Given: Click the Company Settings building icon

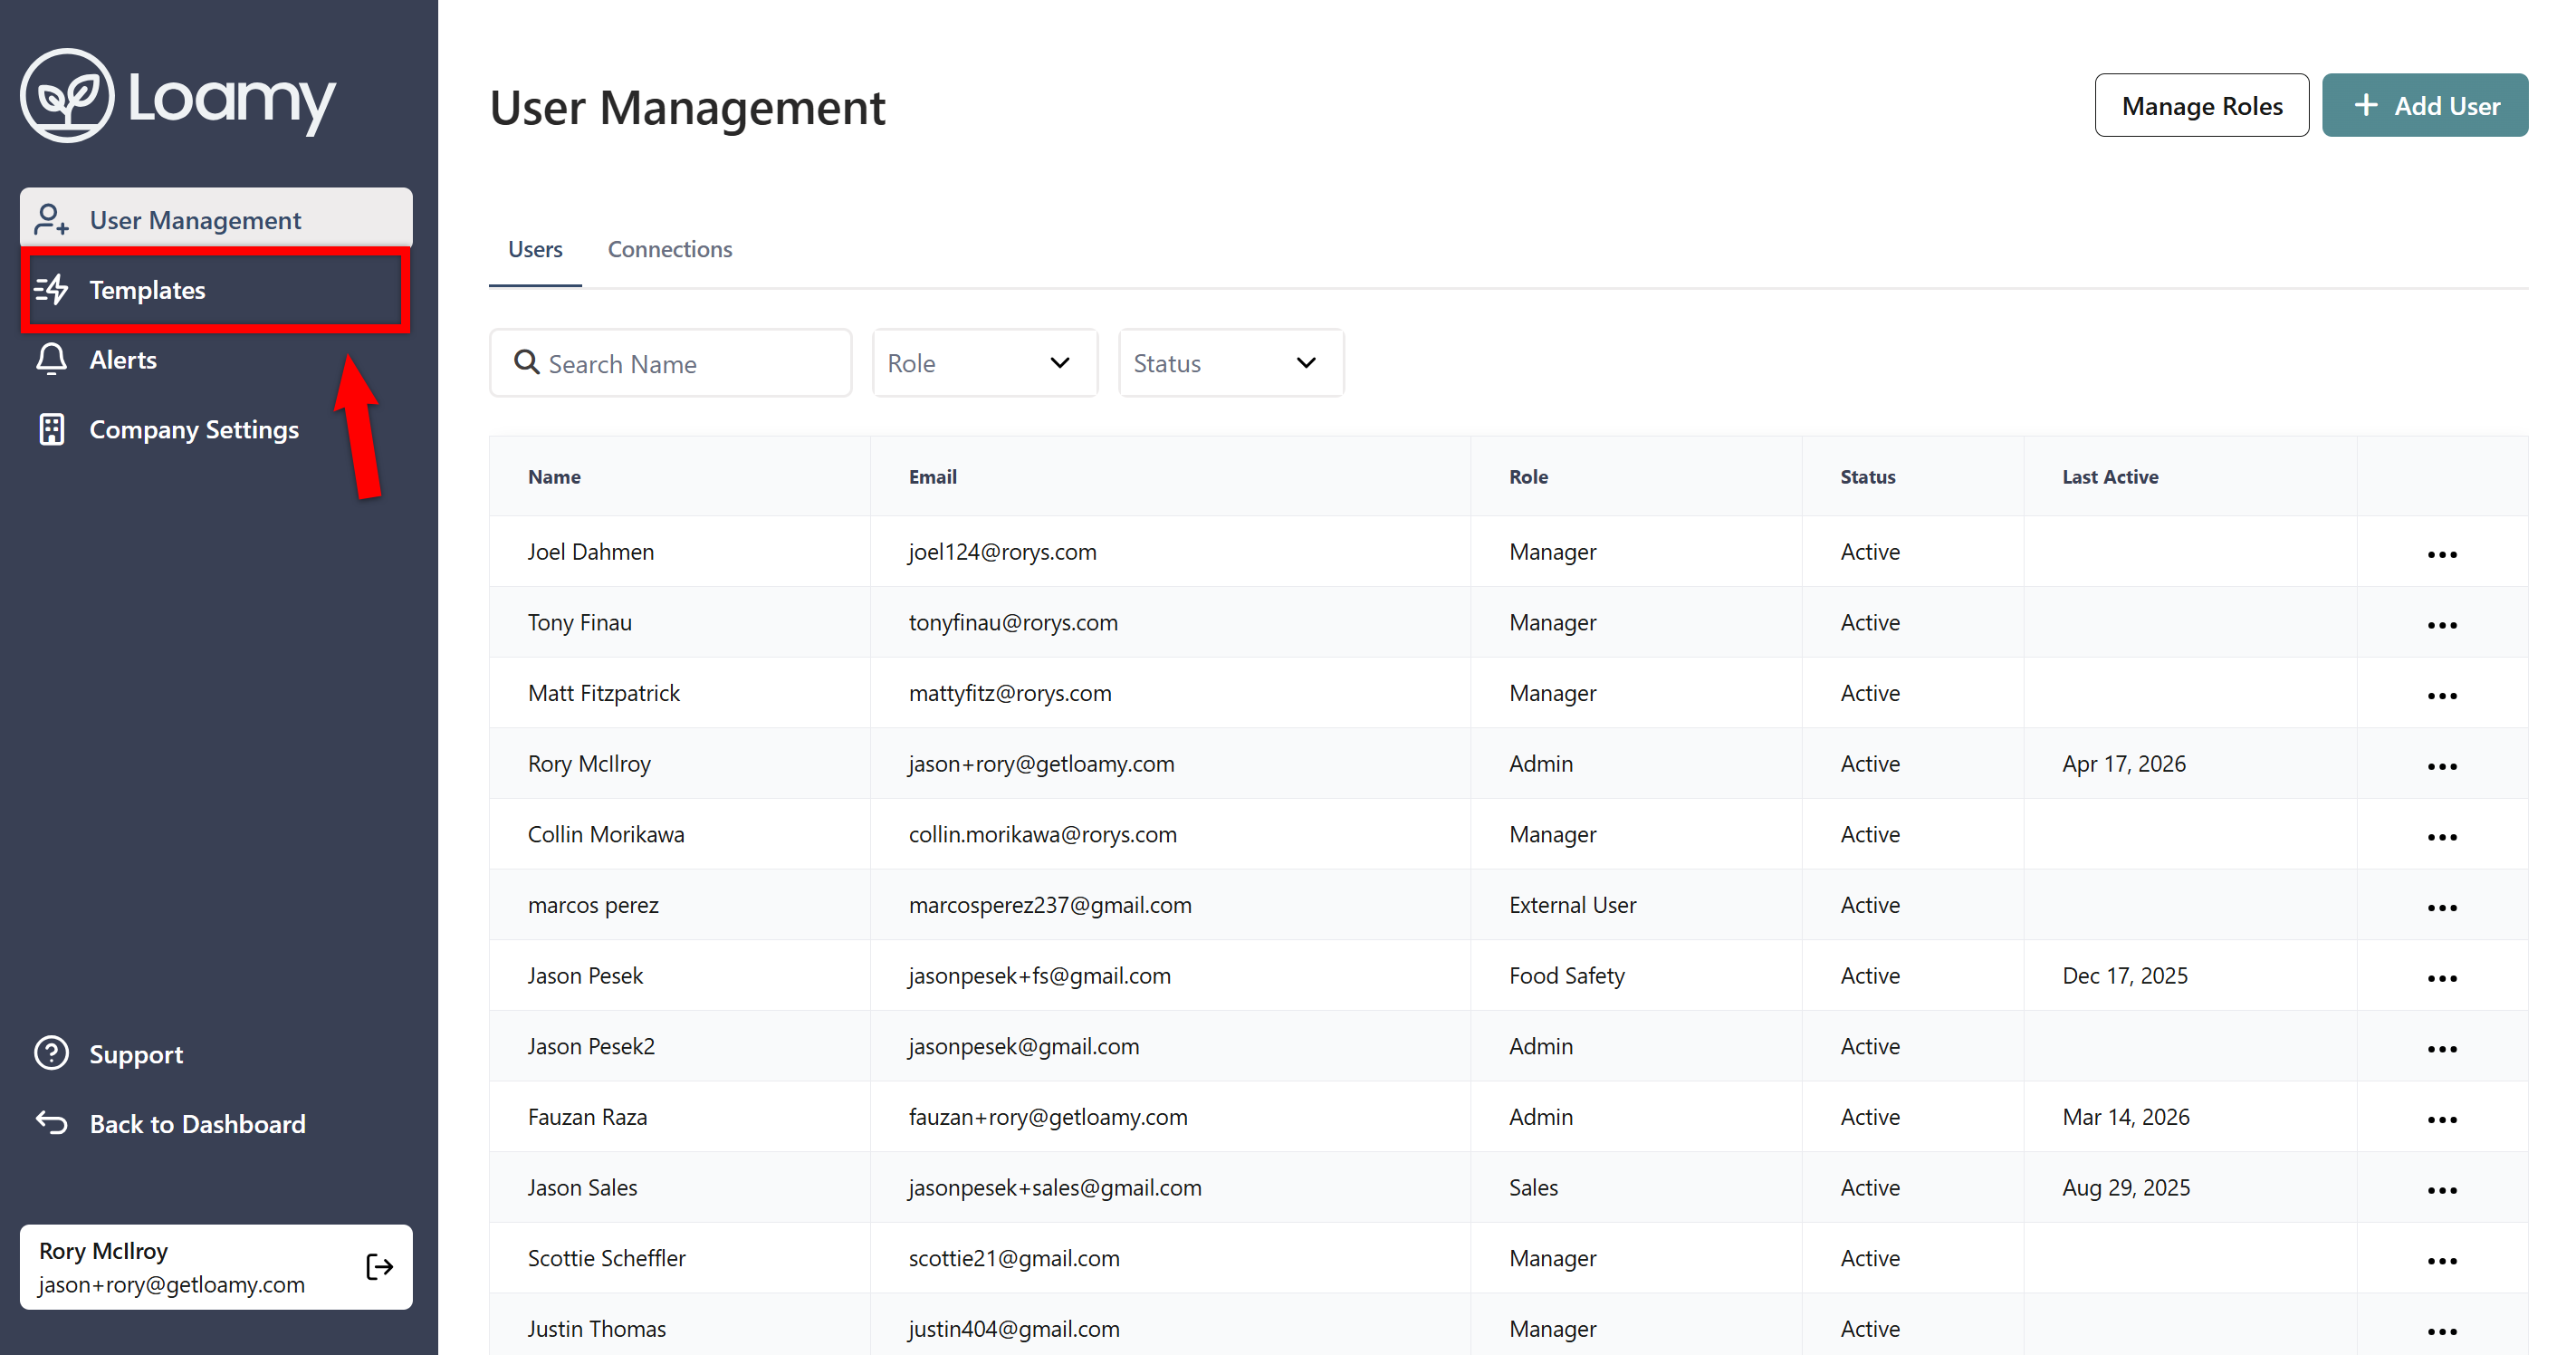Looking at the screenshot, I should (x=51, y=429).
